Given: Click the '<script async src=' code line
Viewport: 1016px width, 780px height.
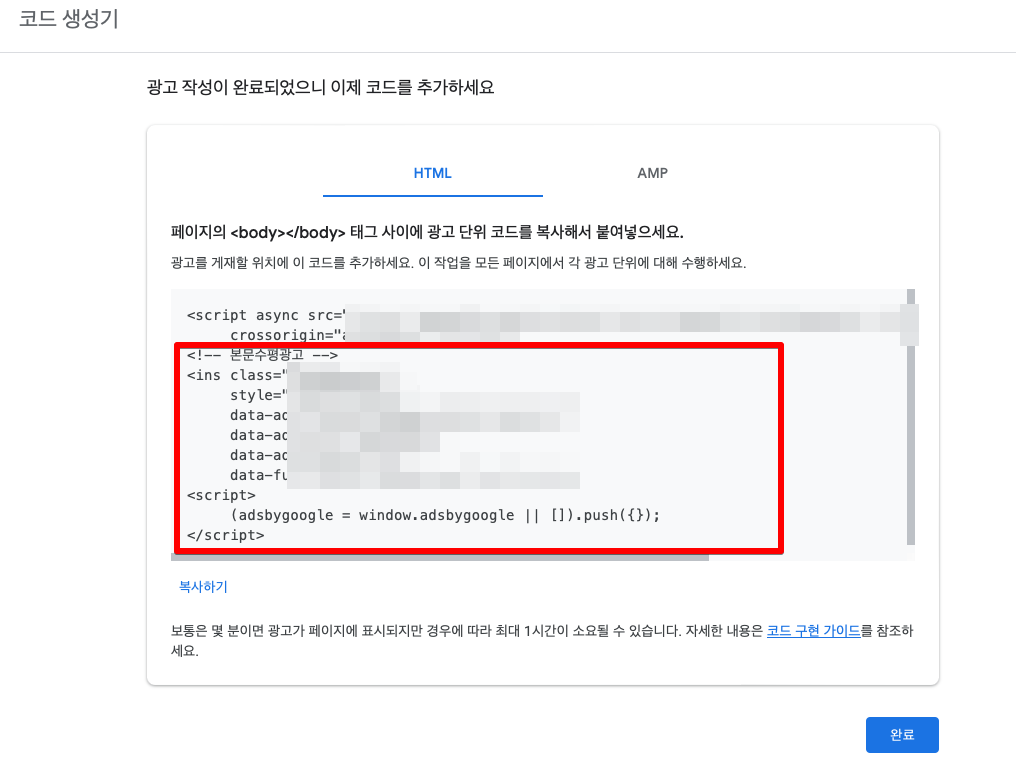Looking at the screenshot, I should 266,315.
